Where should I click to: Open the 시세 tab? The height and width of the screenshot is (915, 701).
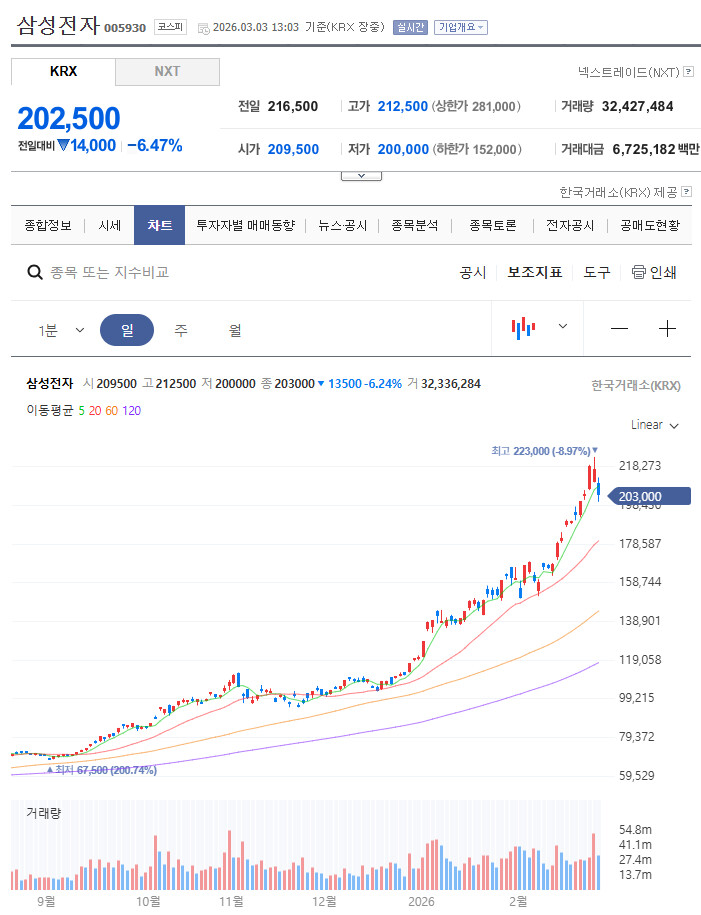(110, 225)
